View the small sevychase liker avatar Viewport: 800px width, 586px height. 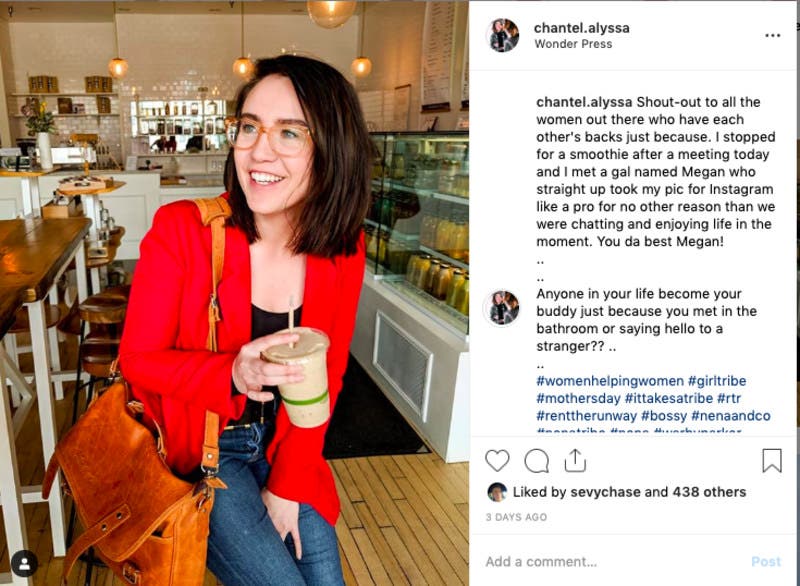click(x=497, y=492)
